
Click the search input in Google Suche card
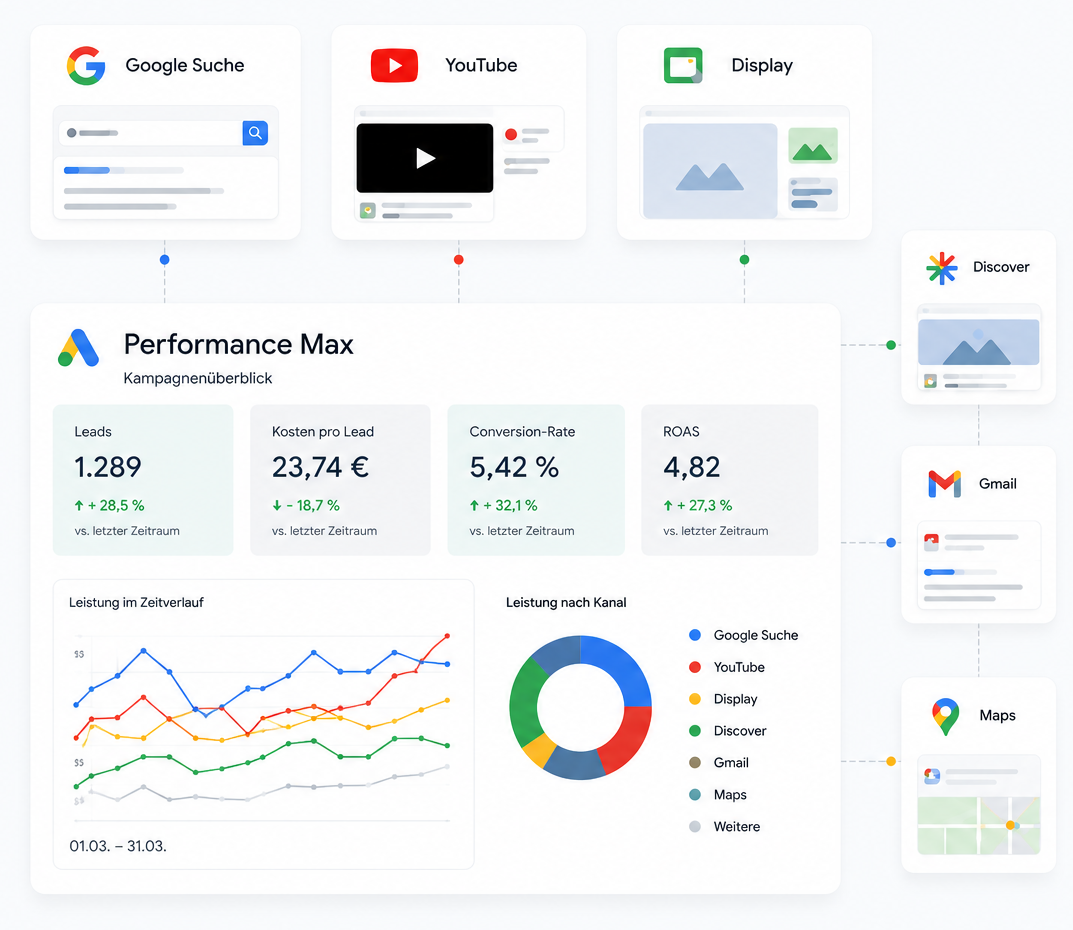point(151,133)
